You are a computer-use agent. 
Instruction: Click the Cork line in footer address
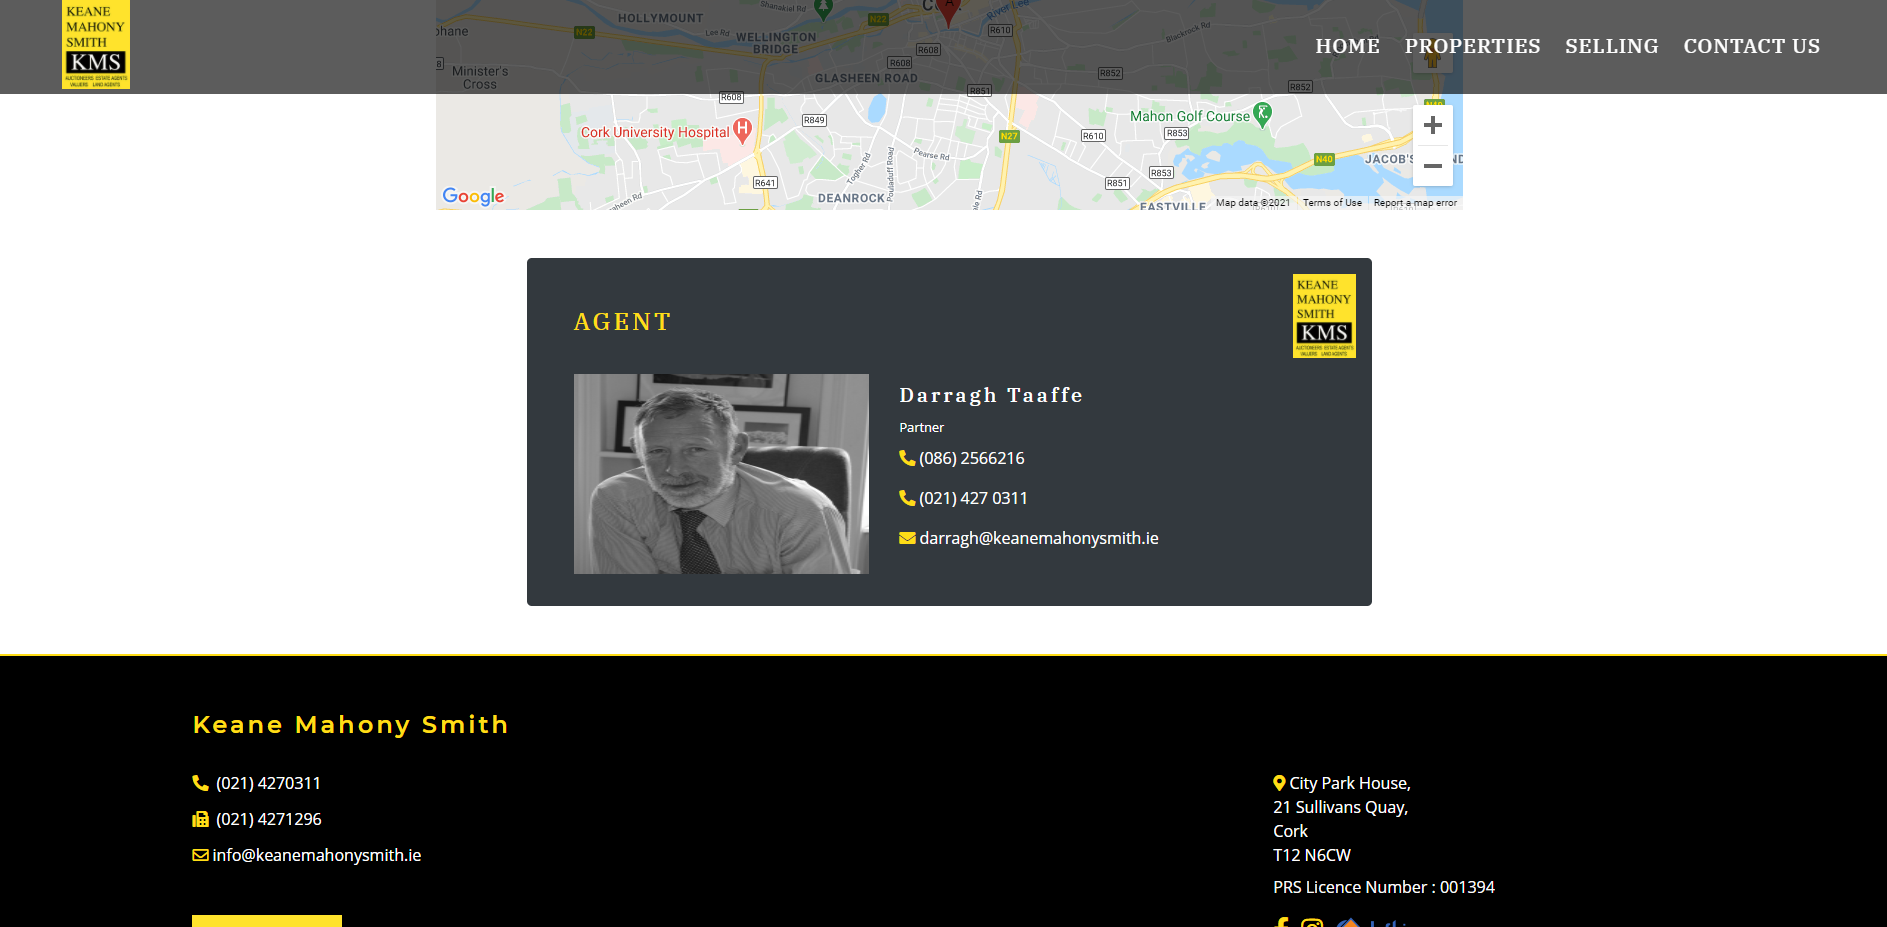[x=1290, y=831]
